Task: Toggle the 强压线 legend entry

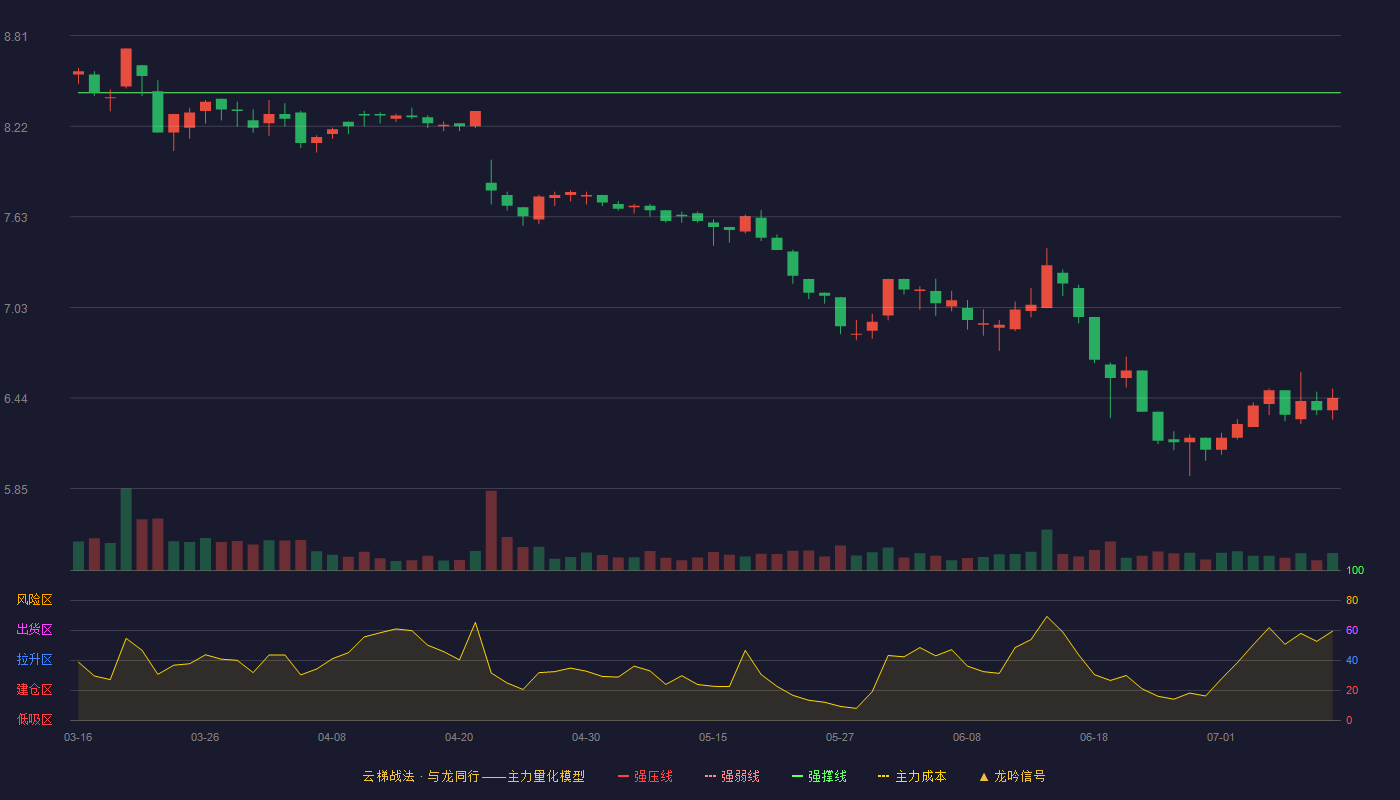Action: click(645, 776)
